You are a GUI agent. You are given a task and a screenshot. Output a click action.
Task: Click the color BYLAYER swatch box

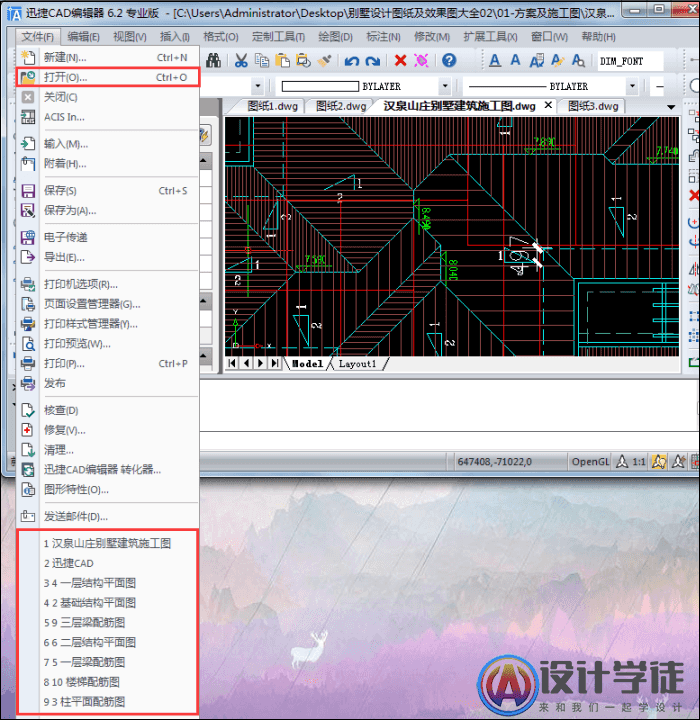[320, 86]
